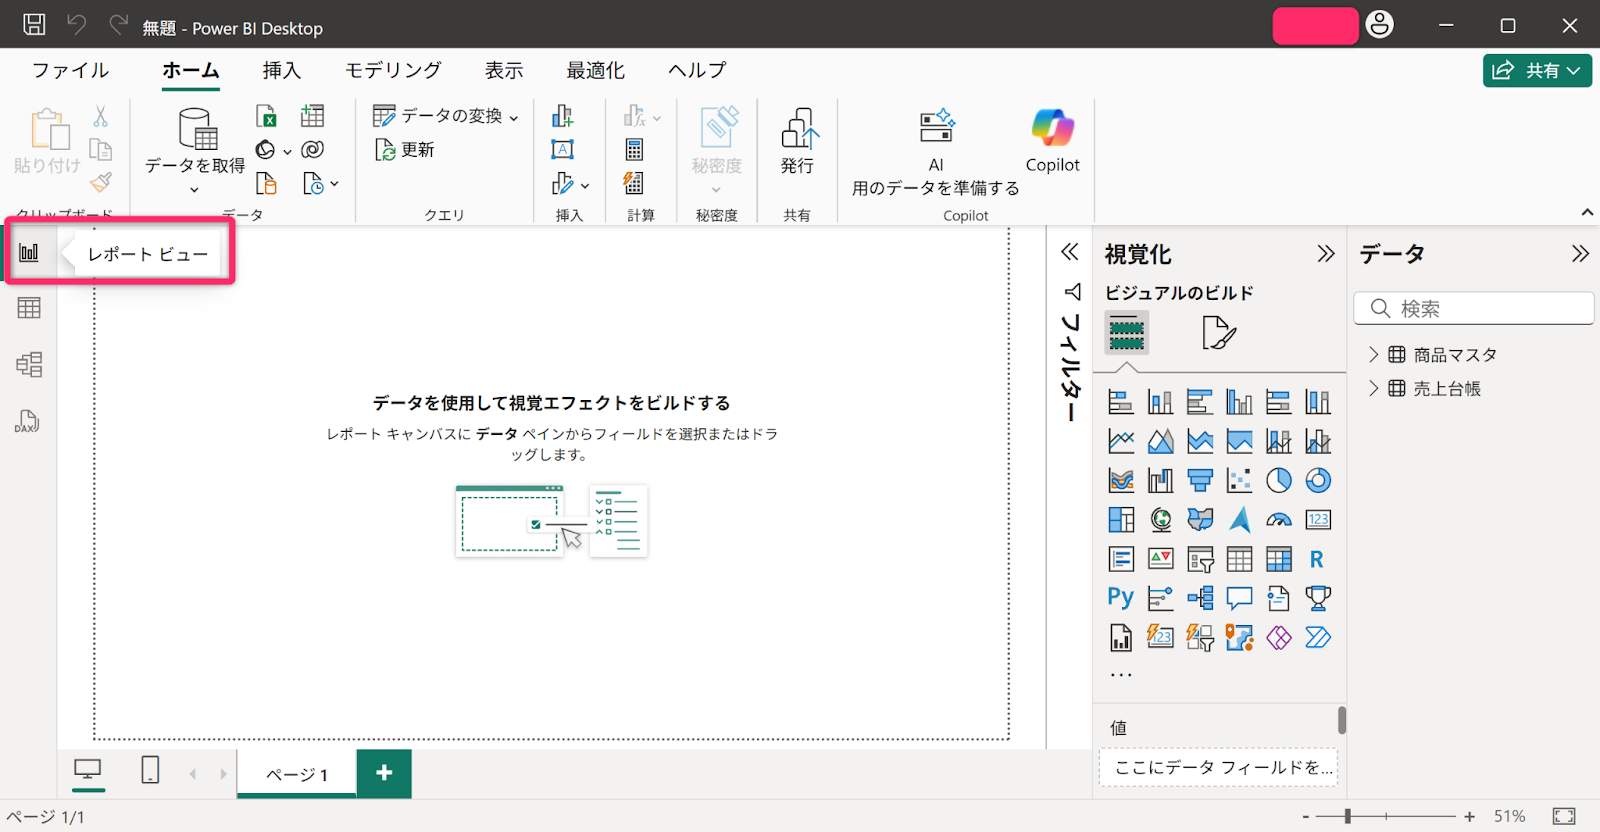The height and width of the screenshot is (832, 1600).
Task: Click the Report view icon in the sidebar
Action: 29,252
